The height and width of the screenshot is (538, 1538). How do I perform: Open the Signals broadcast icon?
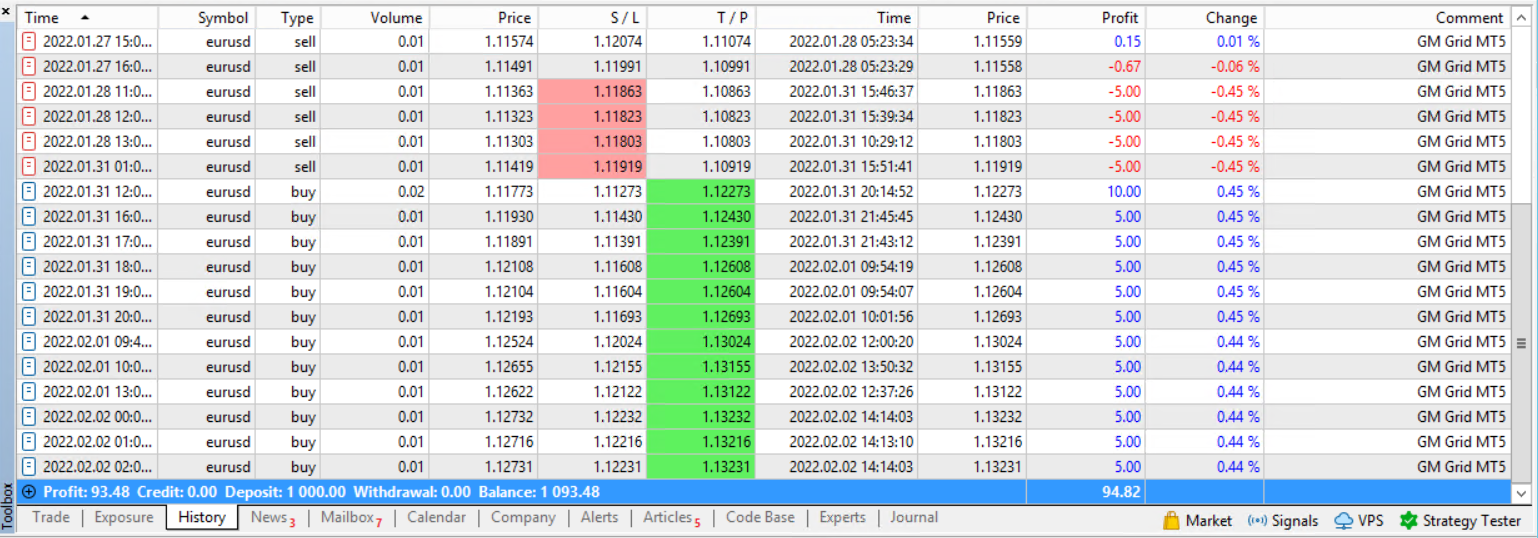tap(1257, 520)
